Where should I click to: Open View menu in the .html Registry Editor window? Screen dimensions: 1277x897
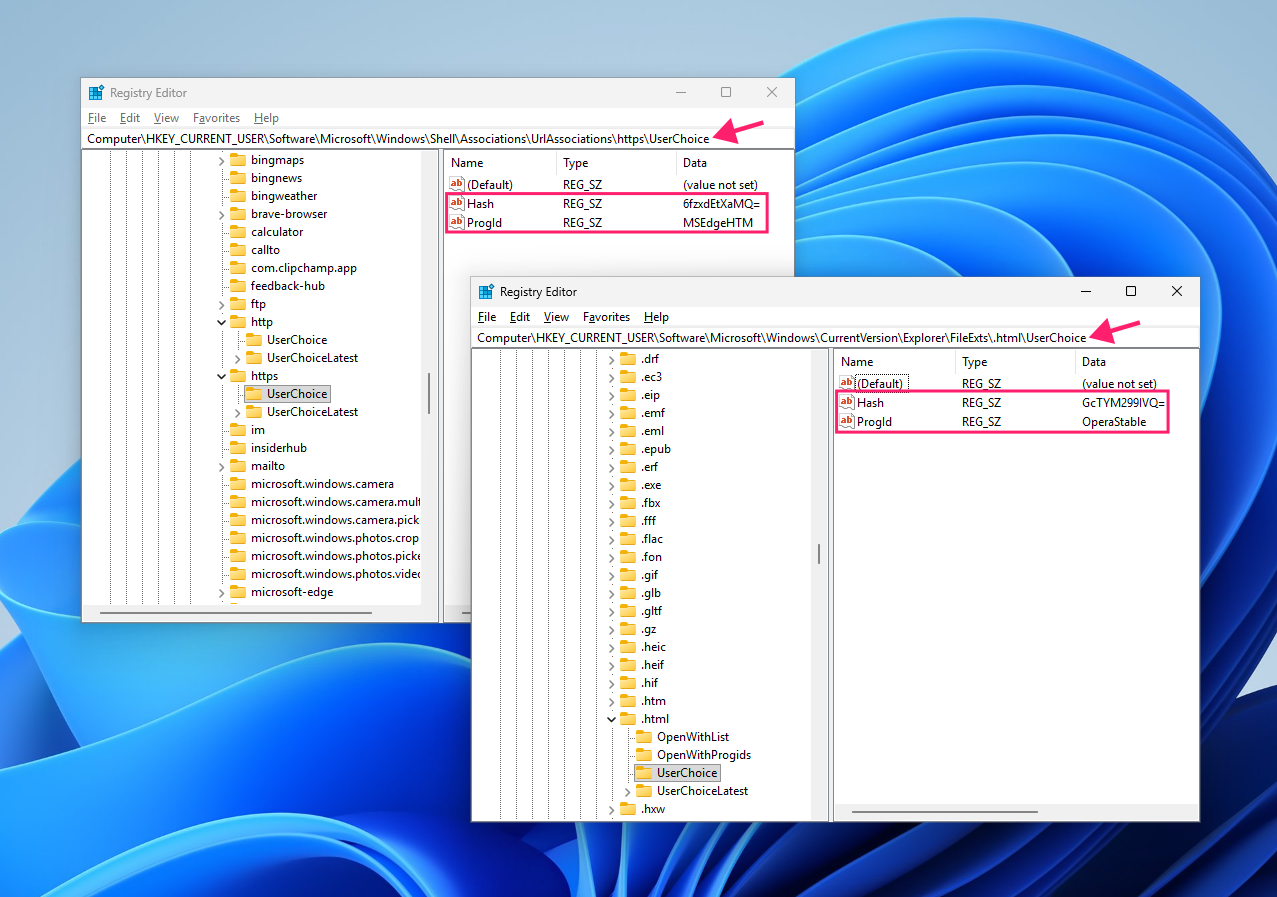point(556,317)
